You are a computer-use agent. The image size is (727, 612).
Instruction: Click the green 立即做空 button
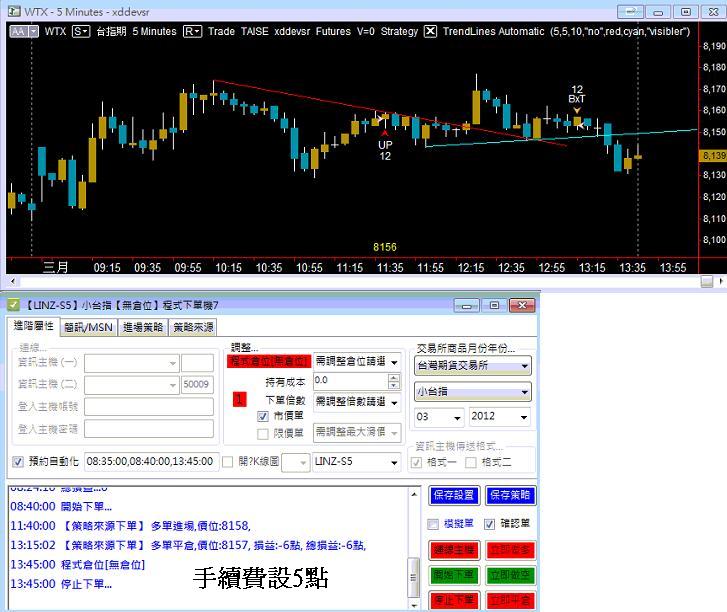coord(510,575)
